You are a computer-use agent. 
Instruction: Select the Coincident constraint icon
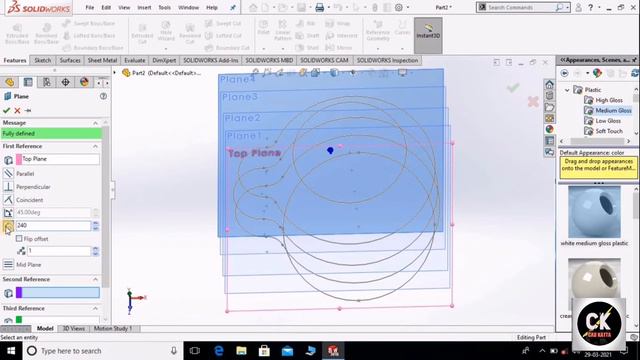[x=8, y=200]
